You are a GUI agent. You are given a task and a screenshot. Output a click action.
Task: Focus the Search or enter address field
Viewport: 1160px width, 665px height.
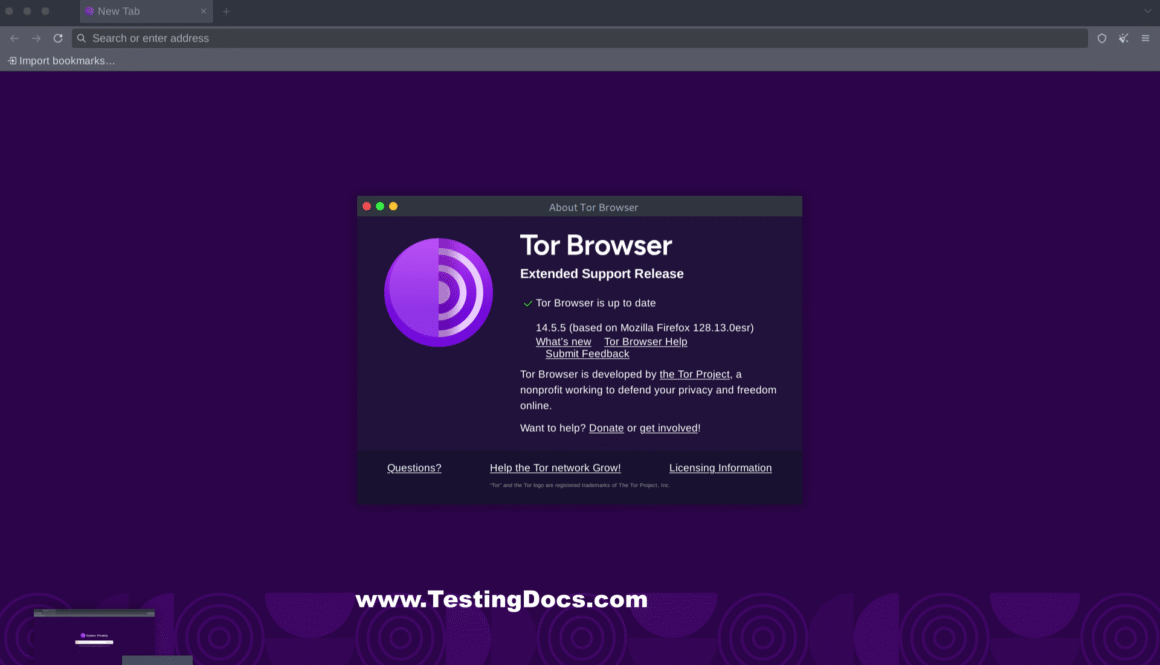coord(580,38)
